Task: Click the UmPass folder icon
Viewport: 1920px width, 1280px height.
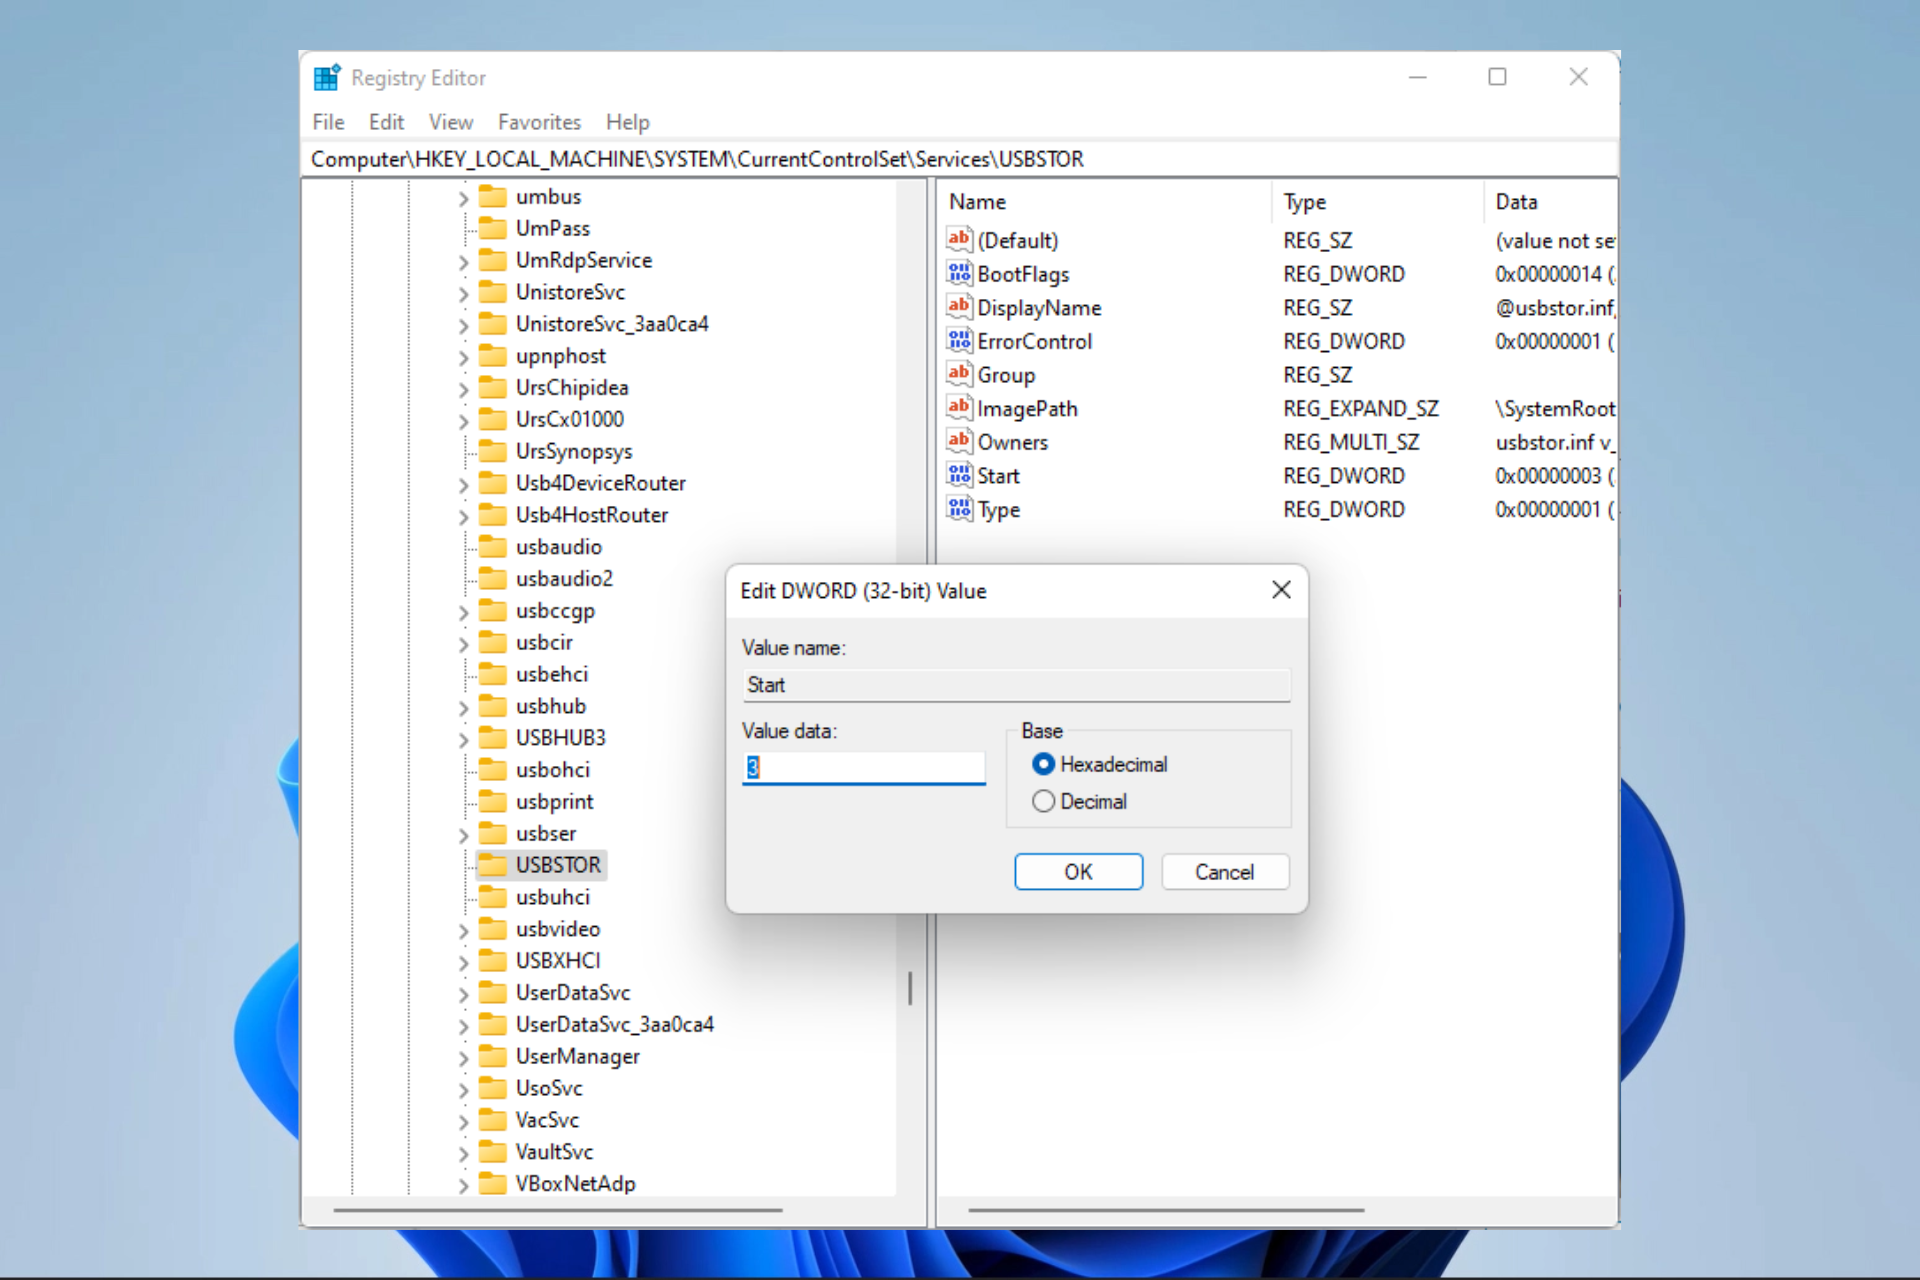Action: point(492,228)
